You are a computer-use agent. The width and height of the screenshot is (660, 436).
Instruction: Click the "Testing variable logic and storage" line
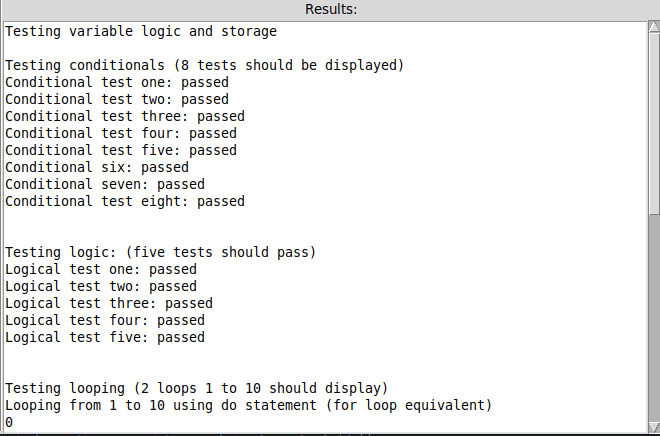[x=141, y=31]
